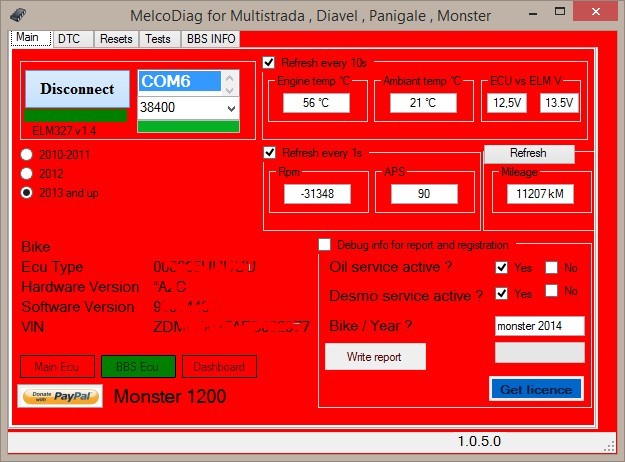
Task: Select the COM6 port field
Action: click(x=179, y=81)
